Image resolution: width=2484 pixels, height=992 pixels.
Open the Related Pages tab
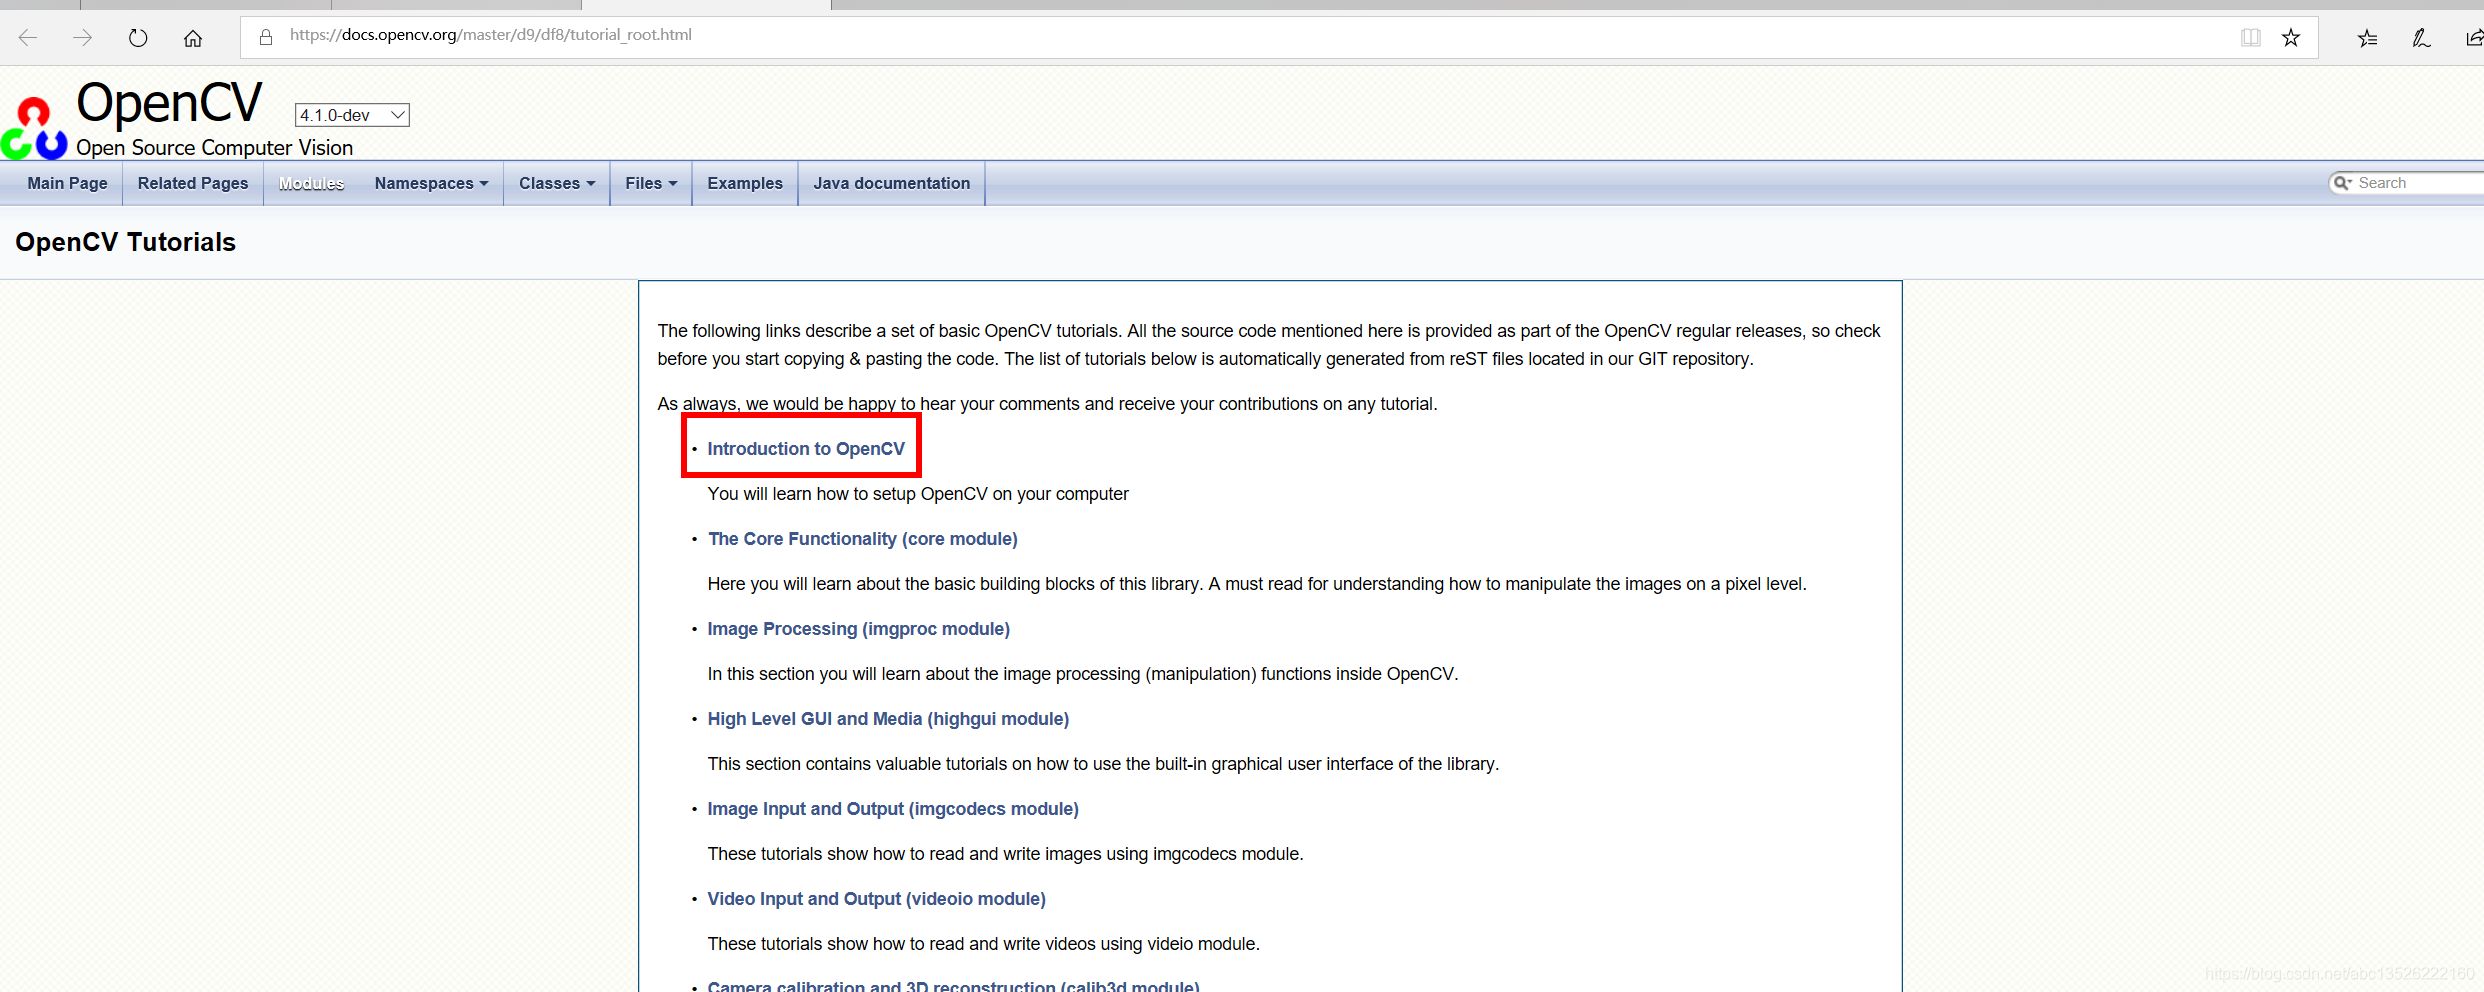pos(193,183)
